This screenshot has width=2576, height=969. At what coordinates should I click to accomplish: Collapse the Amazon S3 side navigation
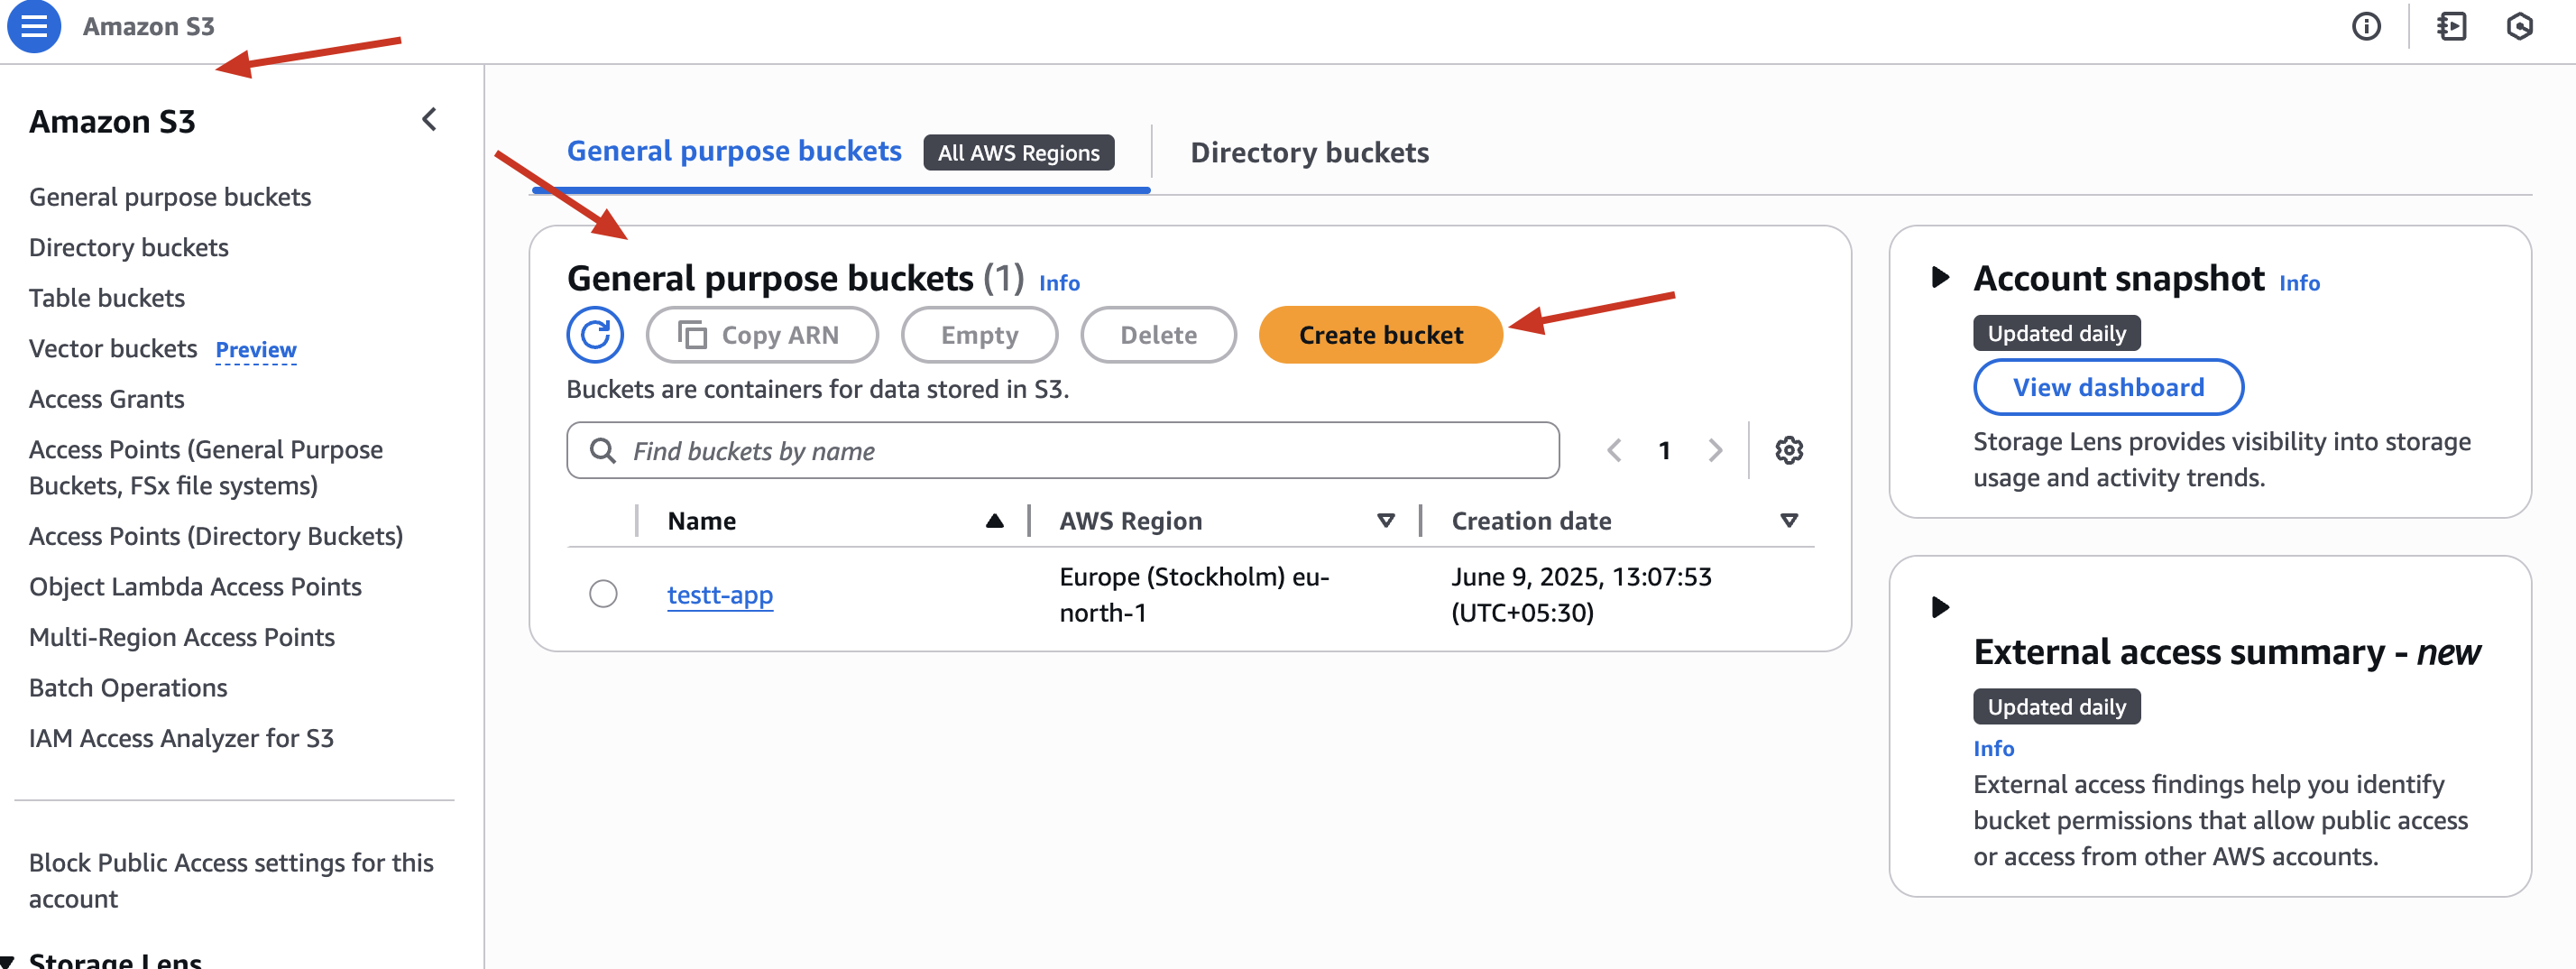(x=429, y=120)
